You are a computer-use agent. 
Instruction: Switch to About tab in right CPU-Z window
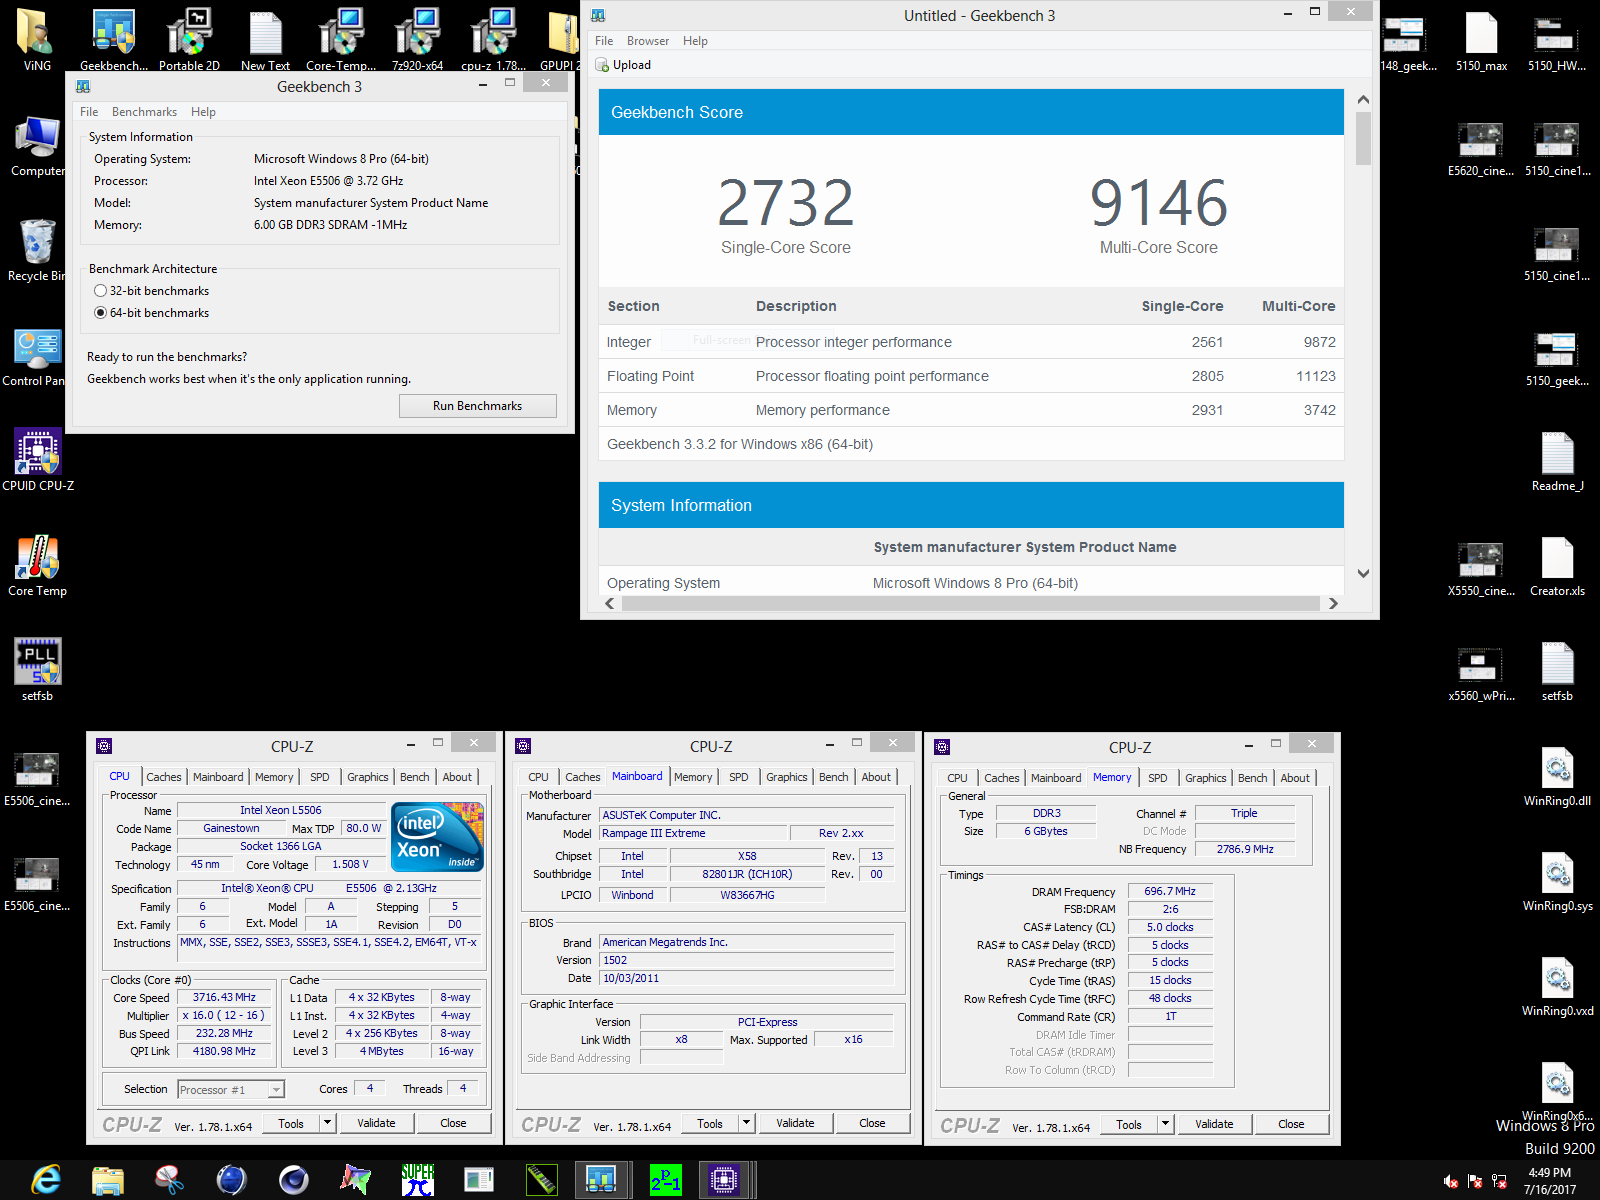[1295, 778]
